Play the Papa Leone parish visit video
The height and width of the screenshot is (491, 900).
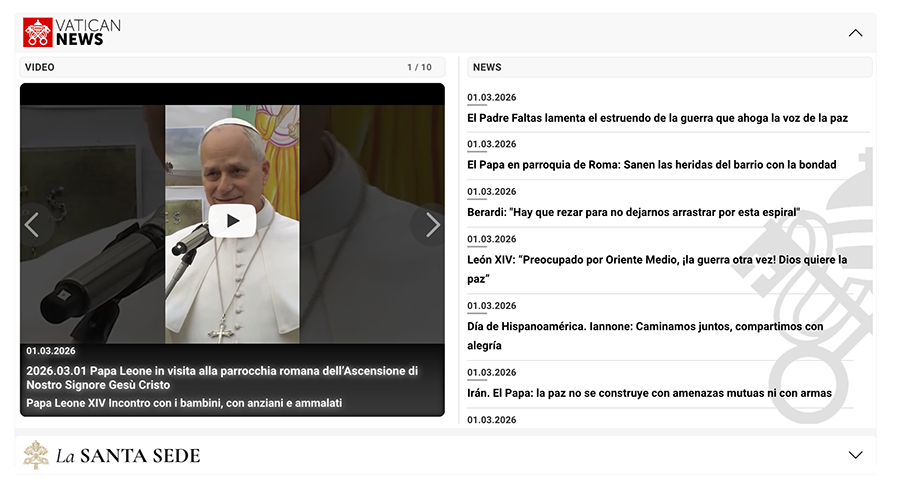click(233, 220)
